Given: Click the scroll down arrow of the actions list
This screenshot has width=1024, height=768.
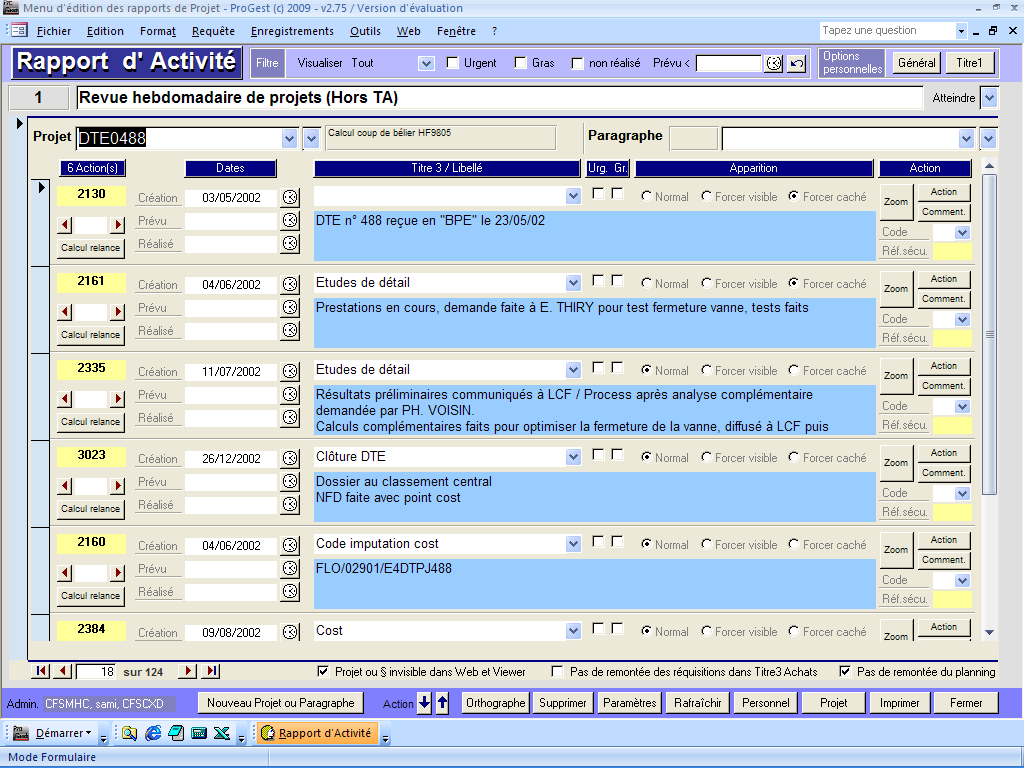Looking at the screenshot, I should tap(989, 632).
